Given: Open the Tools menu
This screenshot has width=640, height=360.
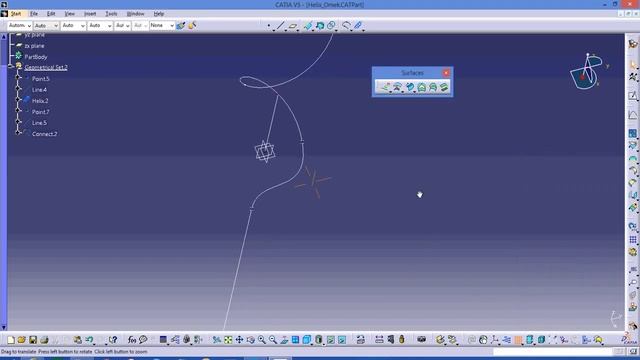Looking at the screenshot, I should [111, 14].
